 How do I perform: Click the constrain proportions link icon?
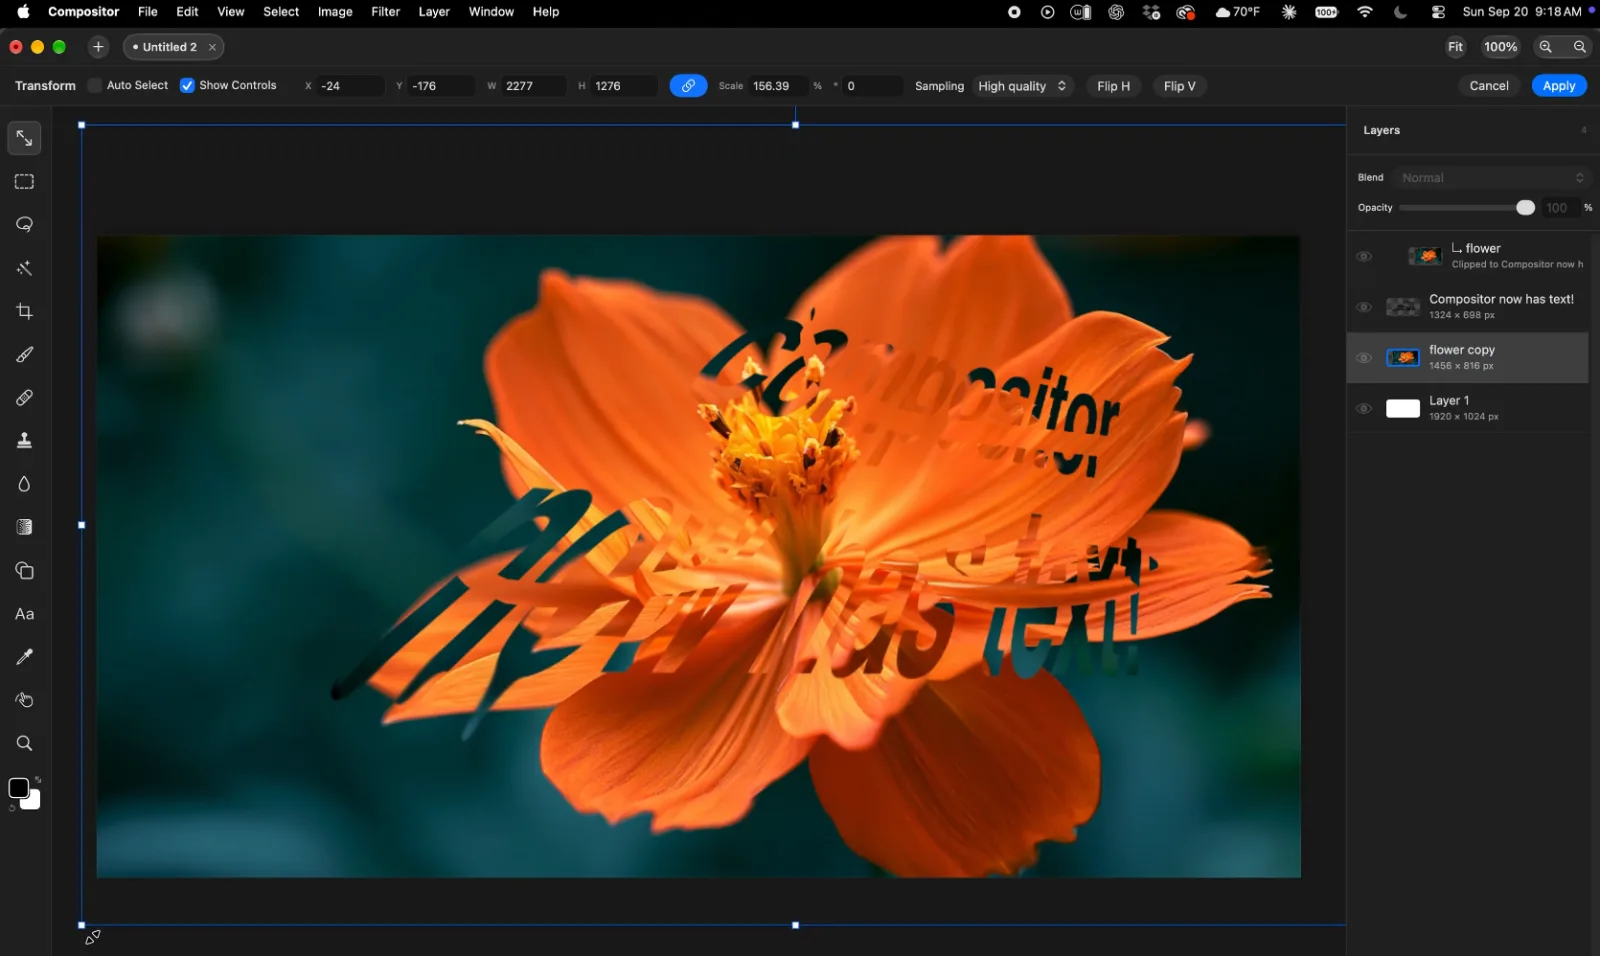[688, 86]
